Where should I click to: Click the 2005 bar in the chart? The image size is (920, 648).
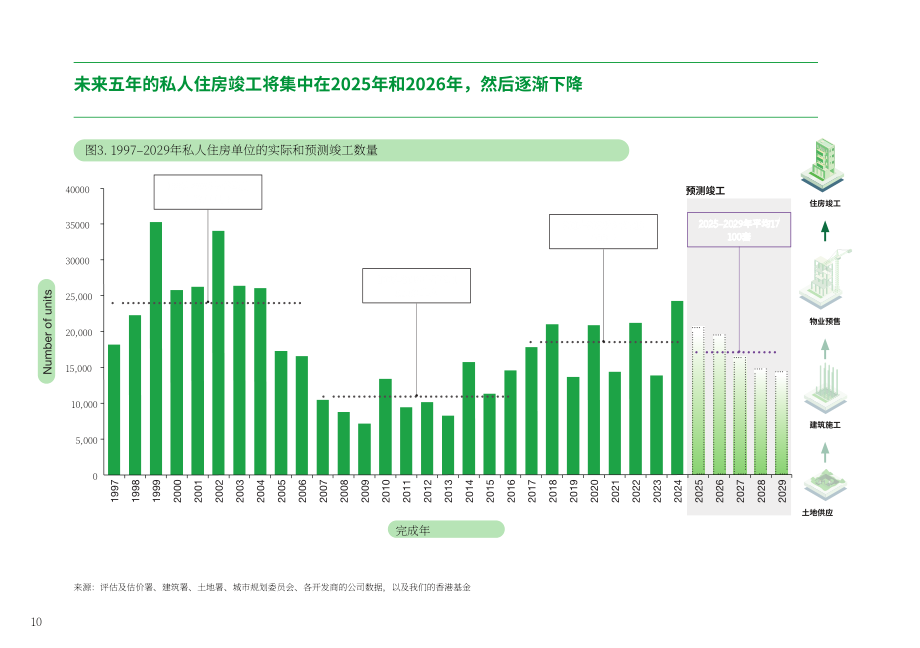[x=281, y=413]
